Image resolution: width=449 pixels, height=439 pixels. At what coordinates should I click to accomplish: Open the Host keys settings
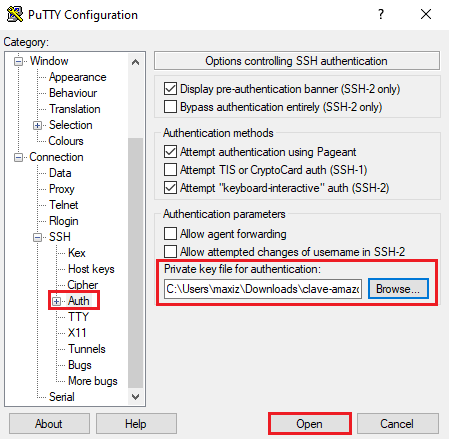pos(91,269)
